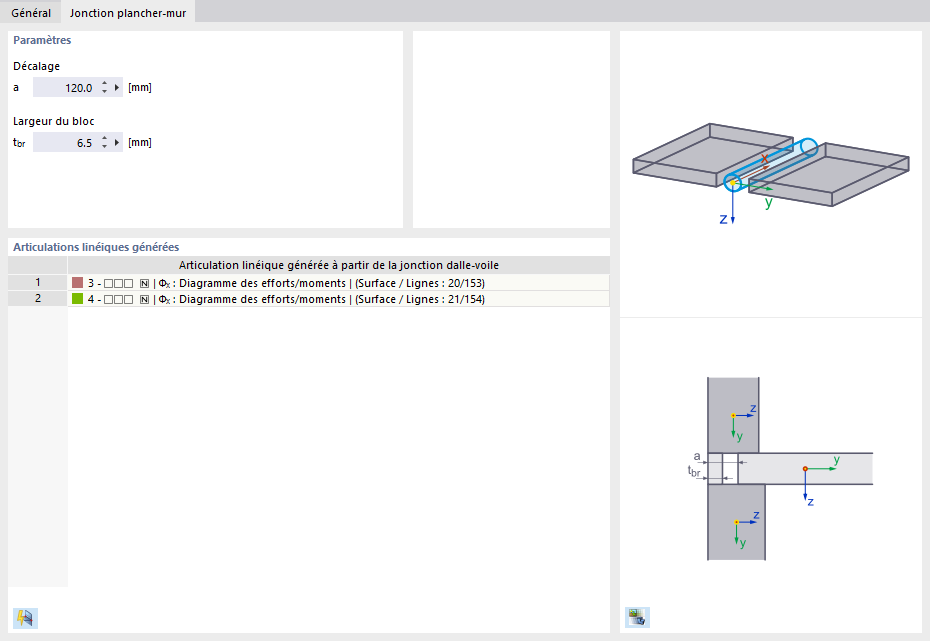Select hinge 4 entry Surface / Lignes : 21/154

[339, 299]
